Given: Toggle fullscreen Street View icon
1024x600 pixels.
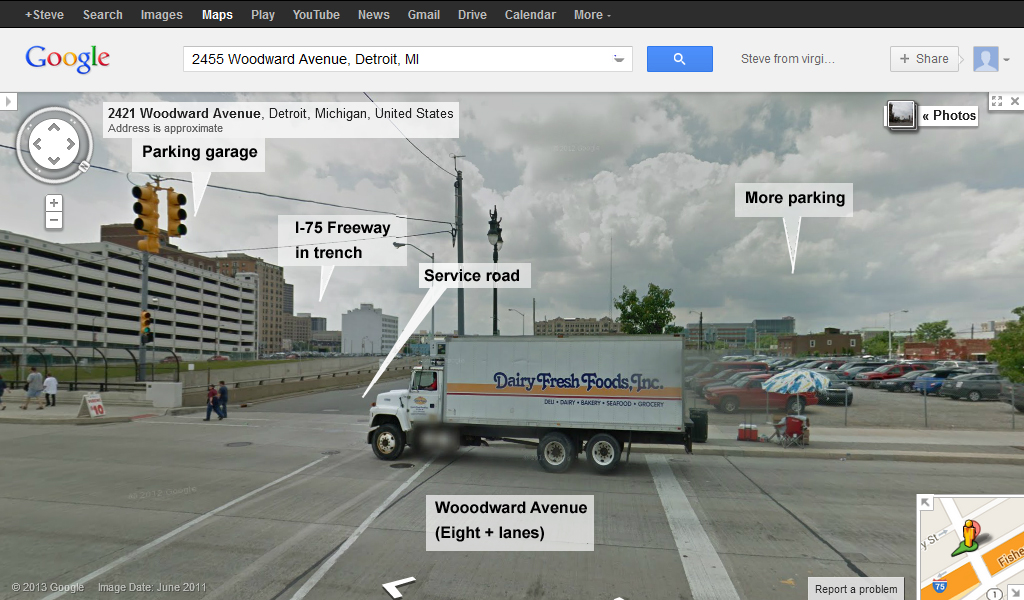Looking at the screenshot, I should click(997, 101).
